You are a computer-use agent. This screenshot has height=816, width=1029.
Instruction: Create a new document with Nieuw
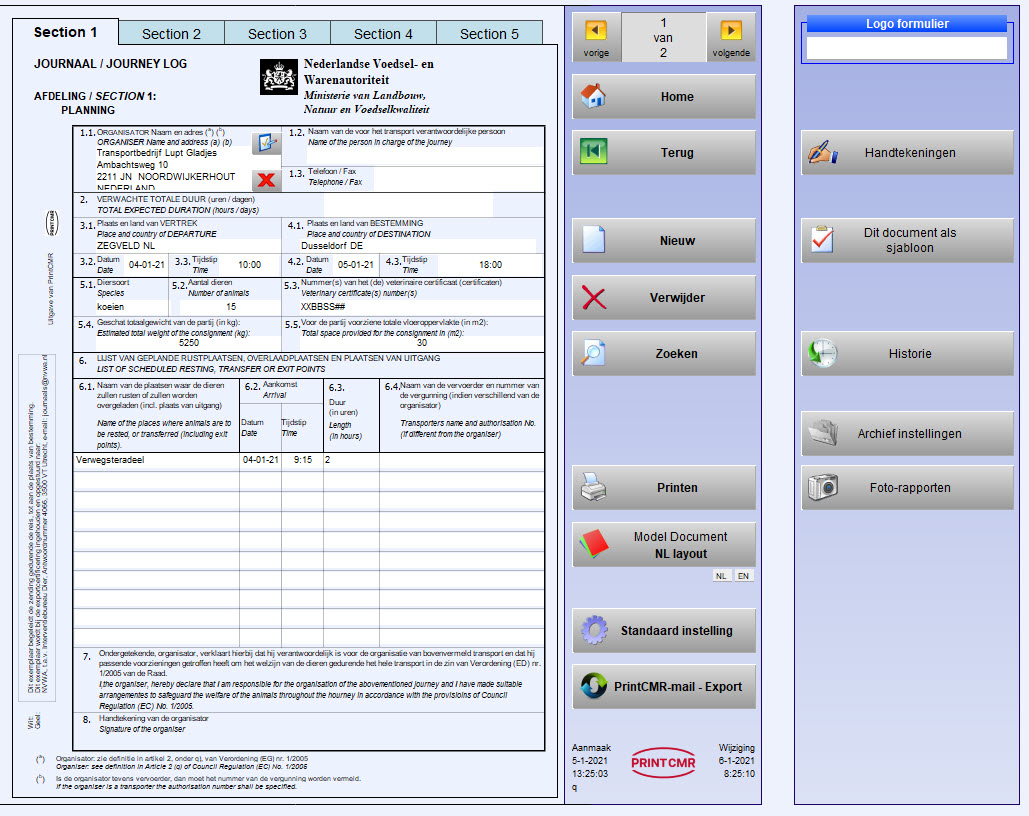coord(664,241)
